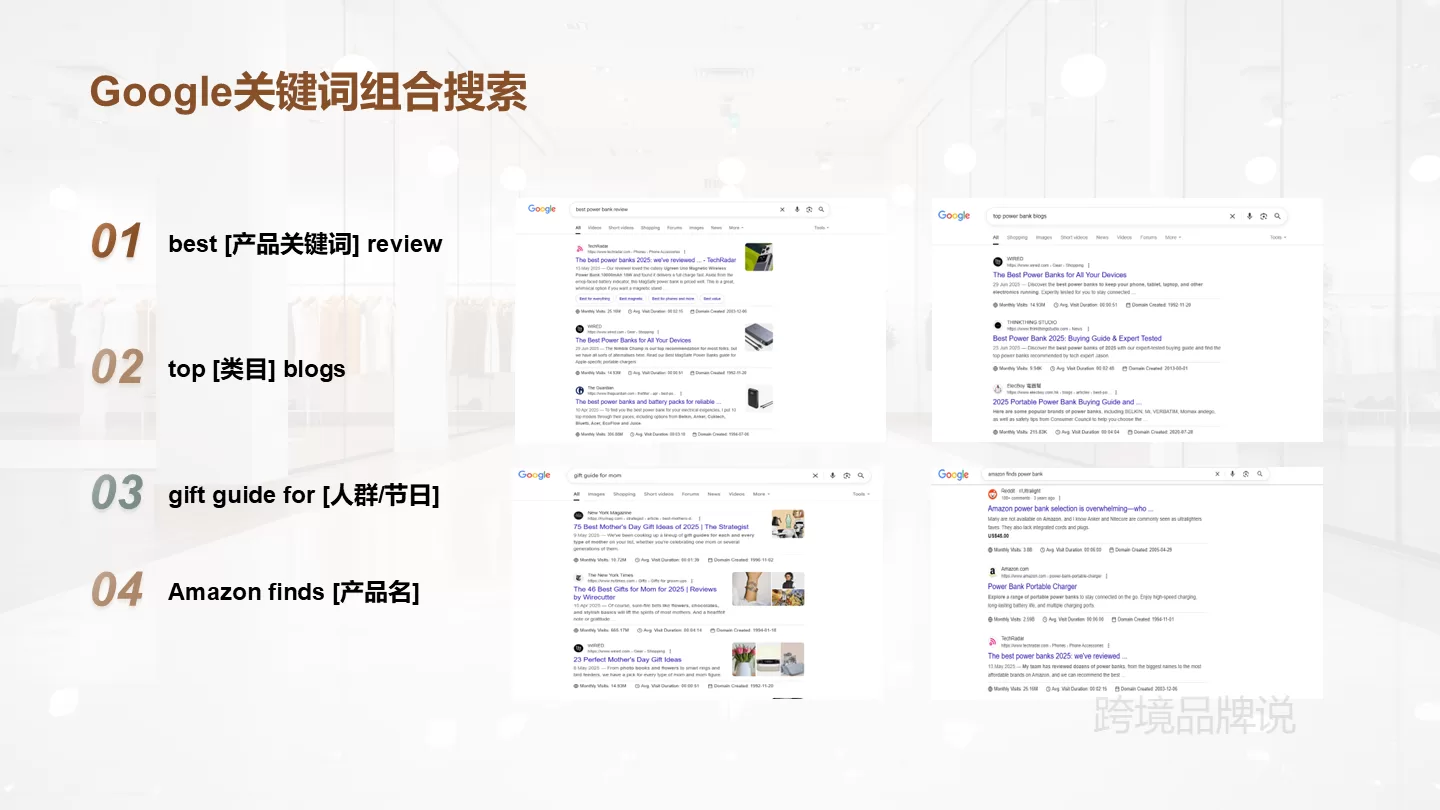Start voice search in 'best power bank review' window
The height and width of the screenshot is (810, 1440).
[797, 209]
